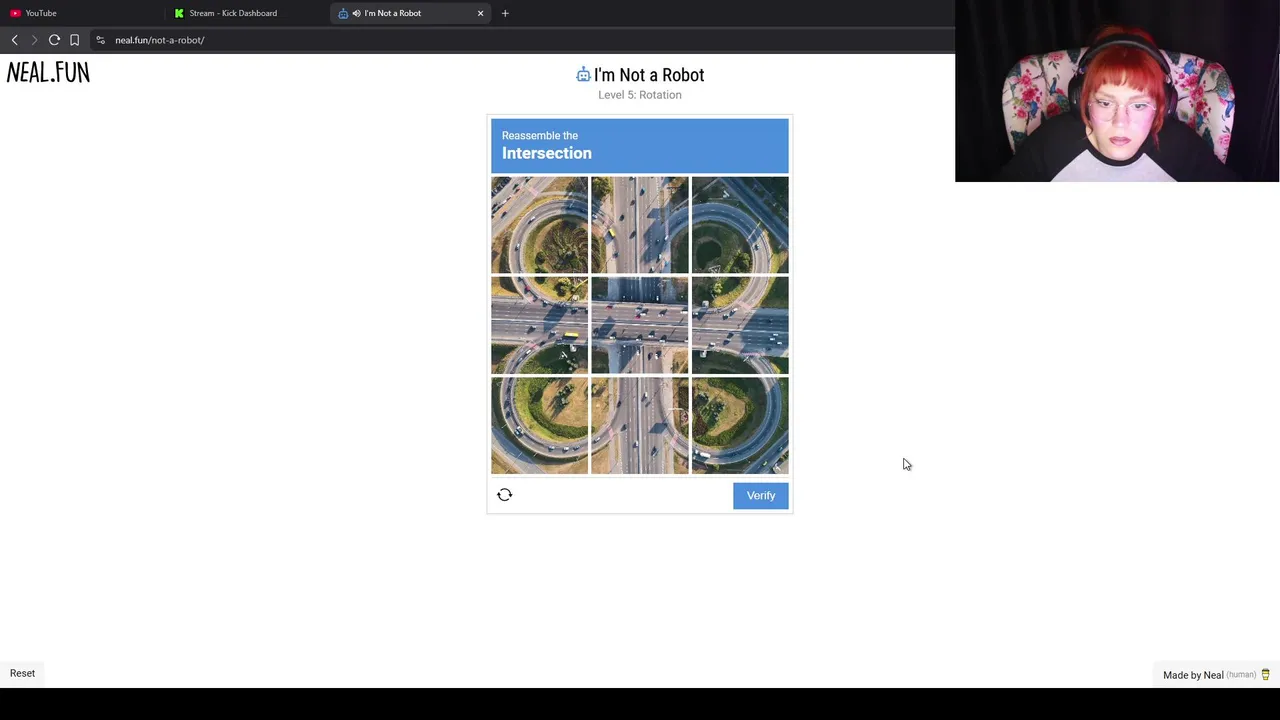Rotate the top-right loop tile
1280x720 pixels.
coord(740,225)
